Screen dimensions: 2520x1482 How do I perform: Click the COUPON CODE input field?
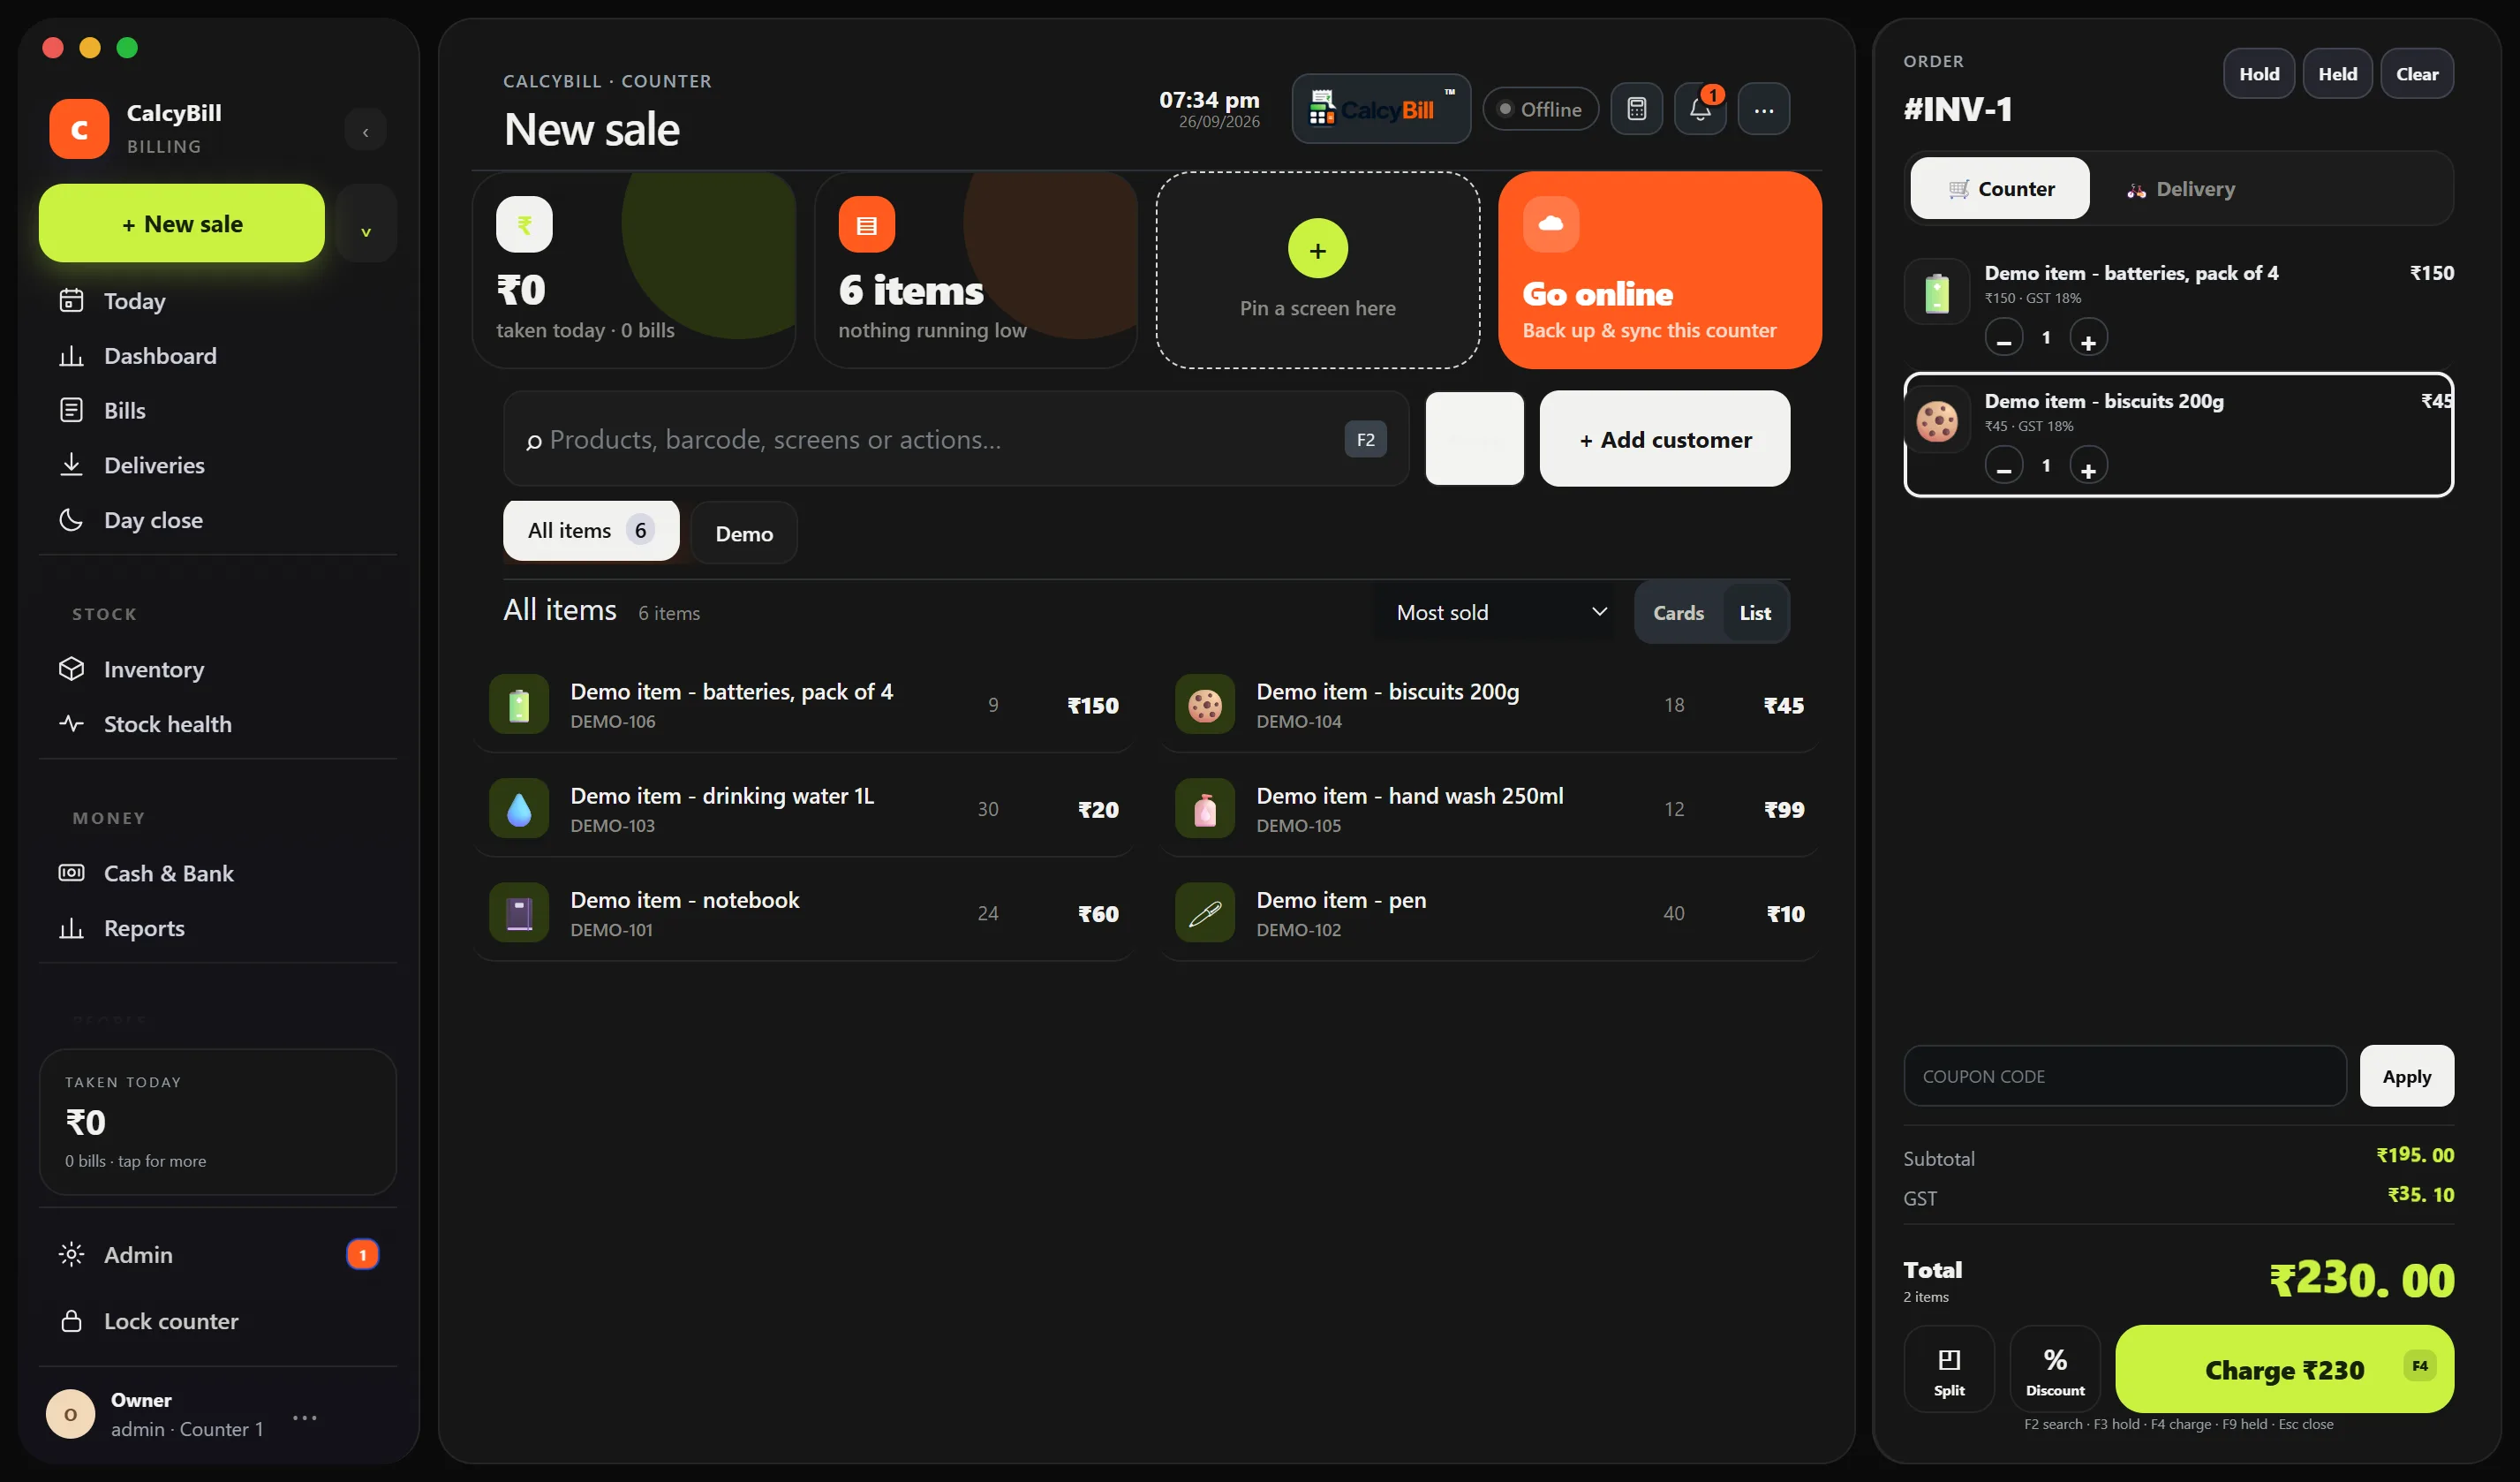click(x=2124, y=1076)
